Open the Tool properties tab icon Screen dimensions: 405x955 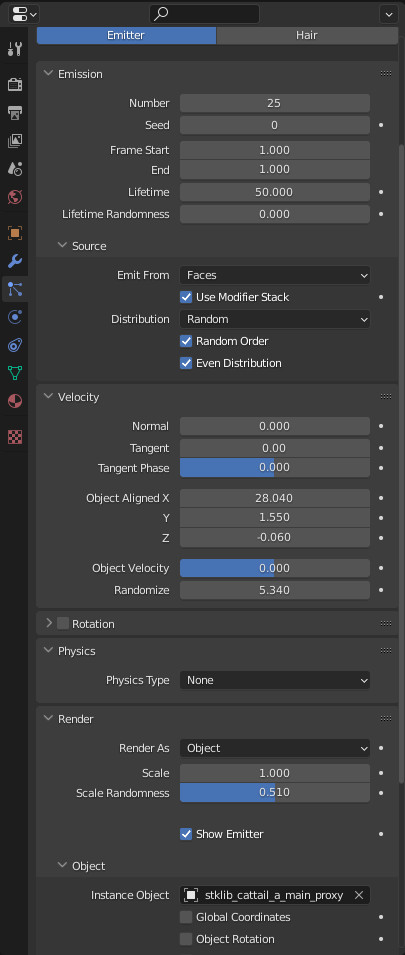point(15,49)
